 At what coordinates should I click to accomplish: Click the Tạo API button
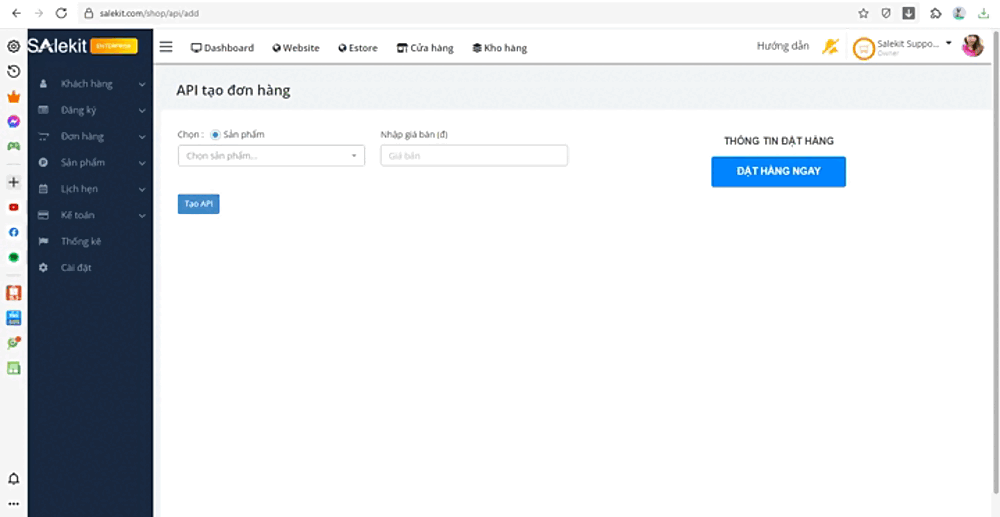point(198,204)
